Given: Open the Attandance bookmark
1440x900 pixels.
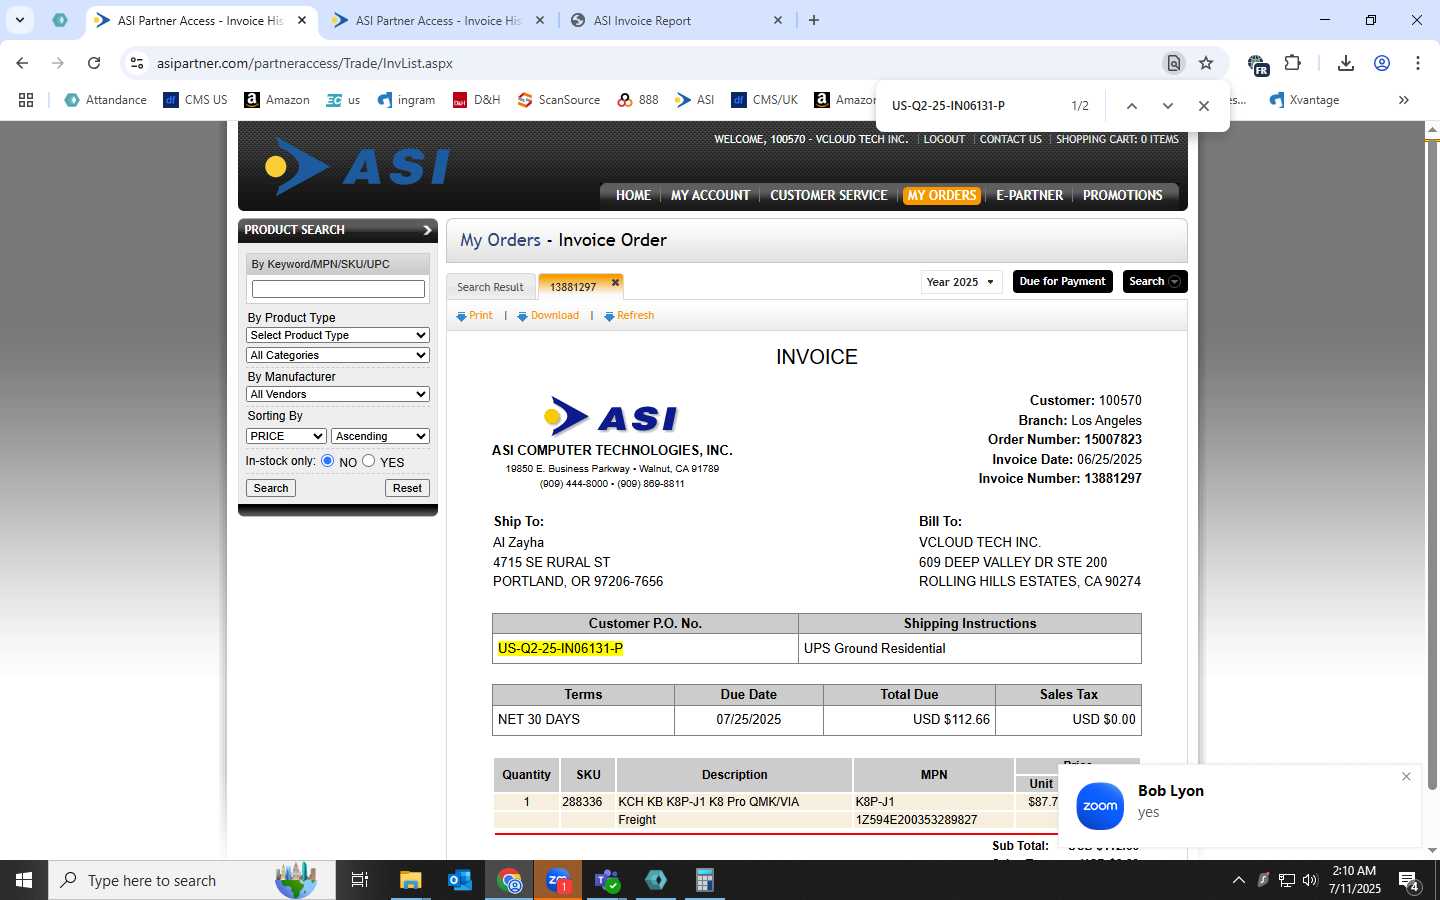Looking at the screenshot, I should tap(105, 100).
